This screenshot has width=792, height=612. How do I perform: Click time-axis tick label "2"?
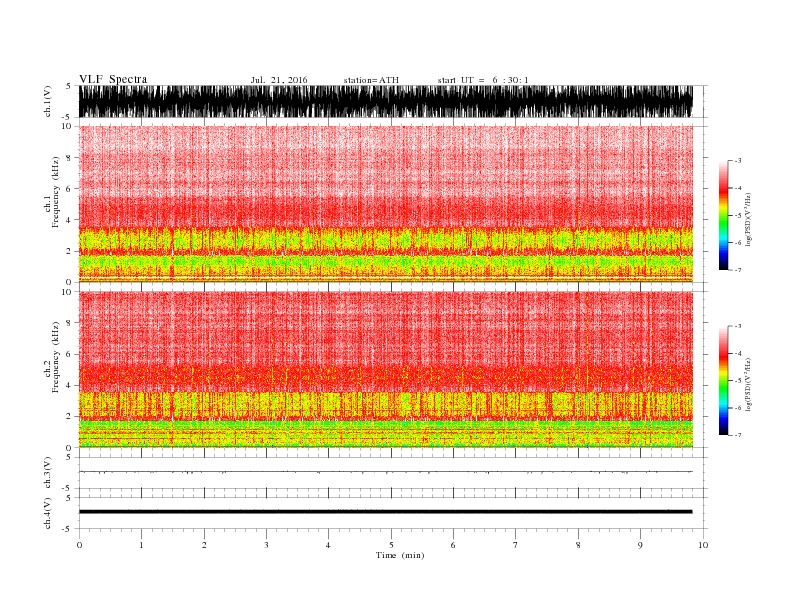coord(204,545)
